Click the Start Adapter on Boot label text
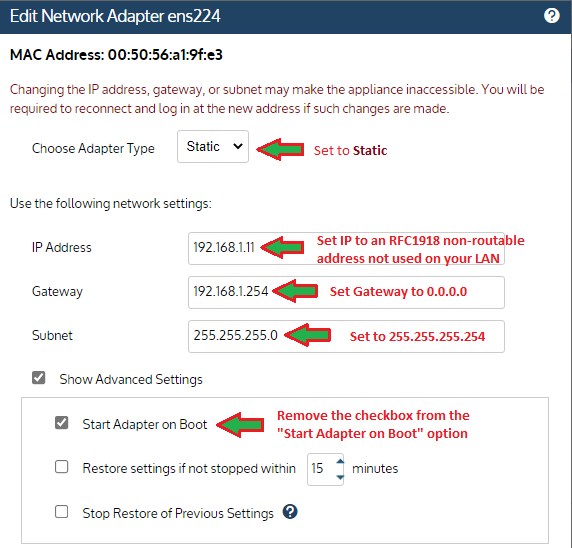The width and height of the screenshot is (572, 548). click(x=144, y=424)
